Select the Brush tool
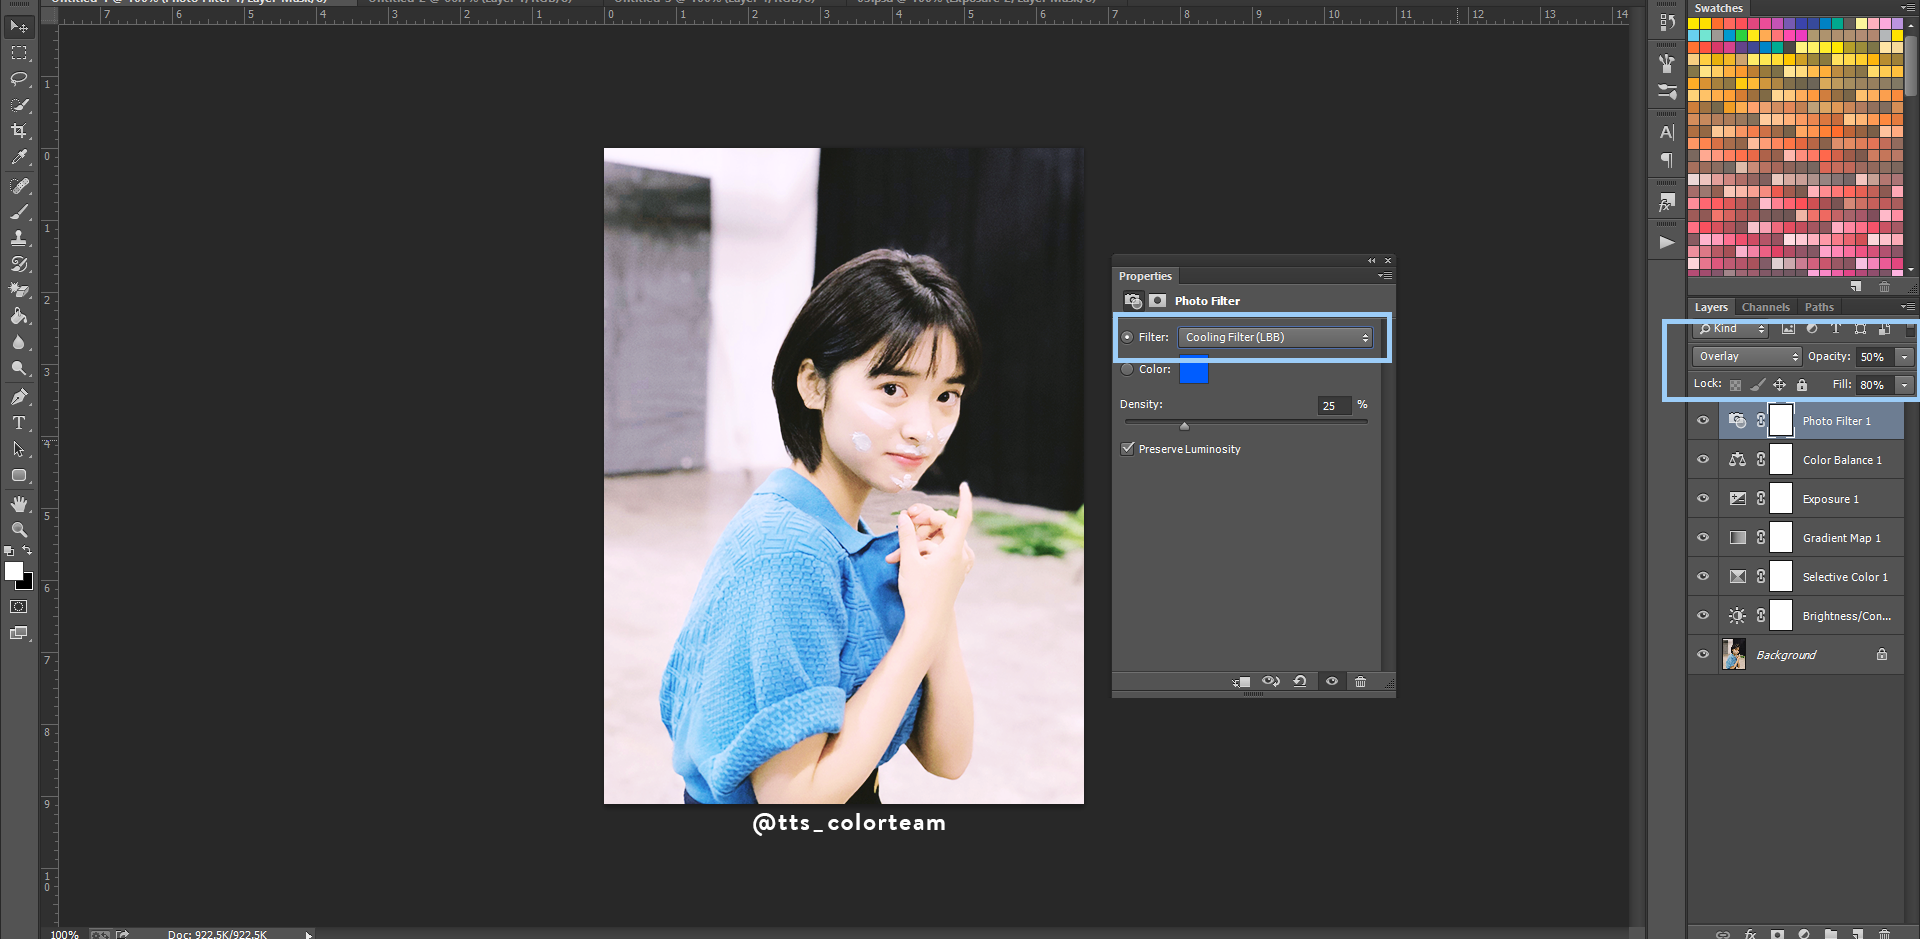The width and height of the screenshot is (1920, 939). [x=19, y=212]
